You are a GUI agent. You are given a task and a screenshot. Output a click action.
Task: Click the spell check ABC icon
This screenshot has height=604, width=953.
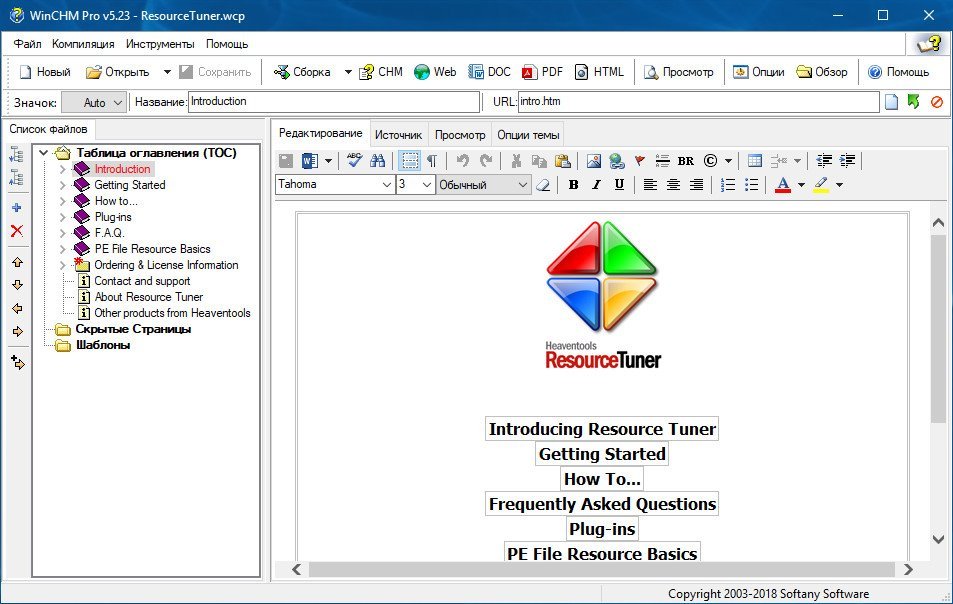(x=354, y=160)
